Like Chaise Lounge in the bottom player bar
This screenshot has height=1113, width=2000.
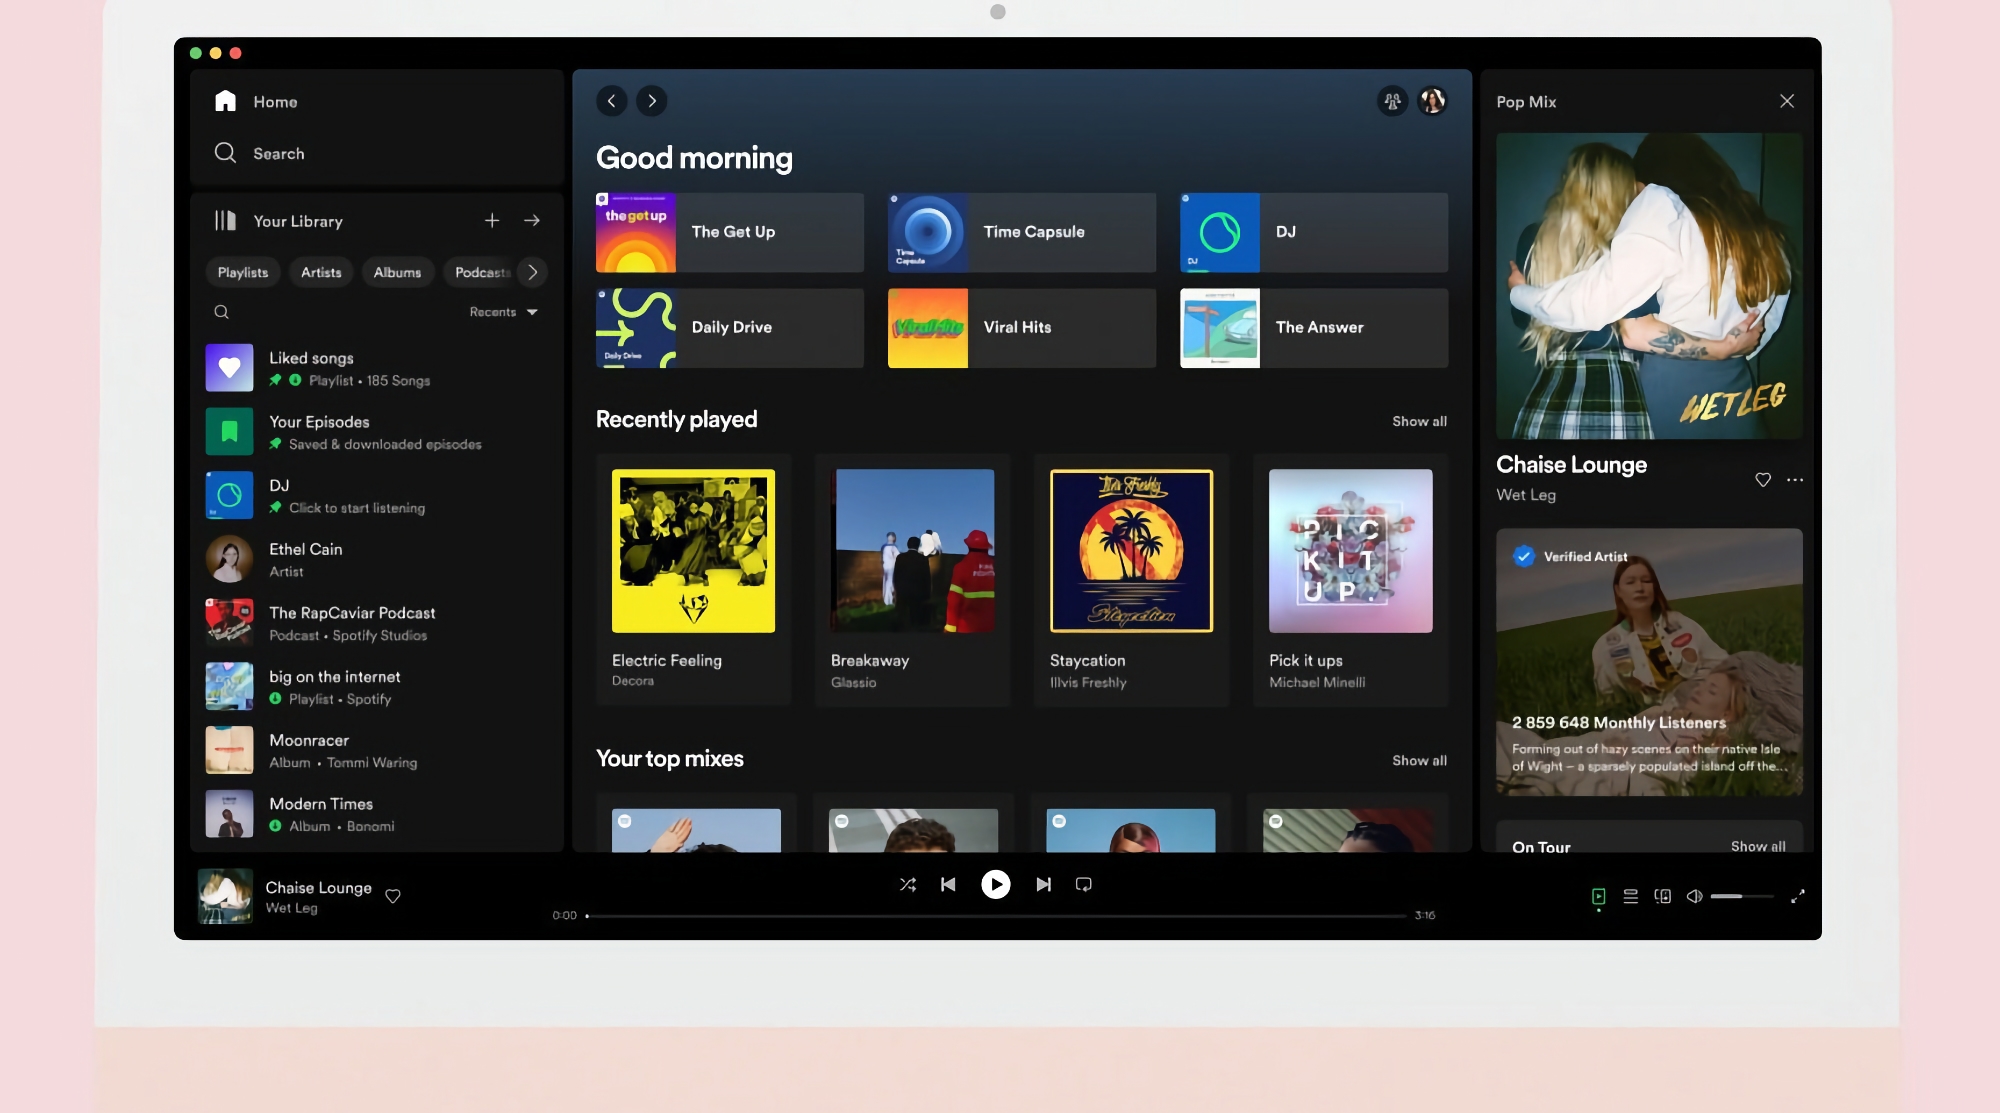coord(393,896)
